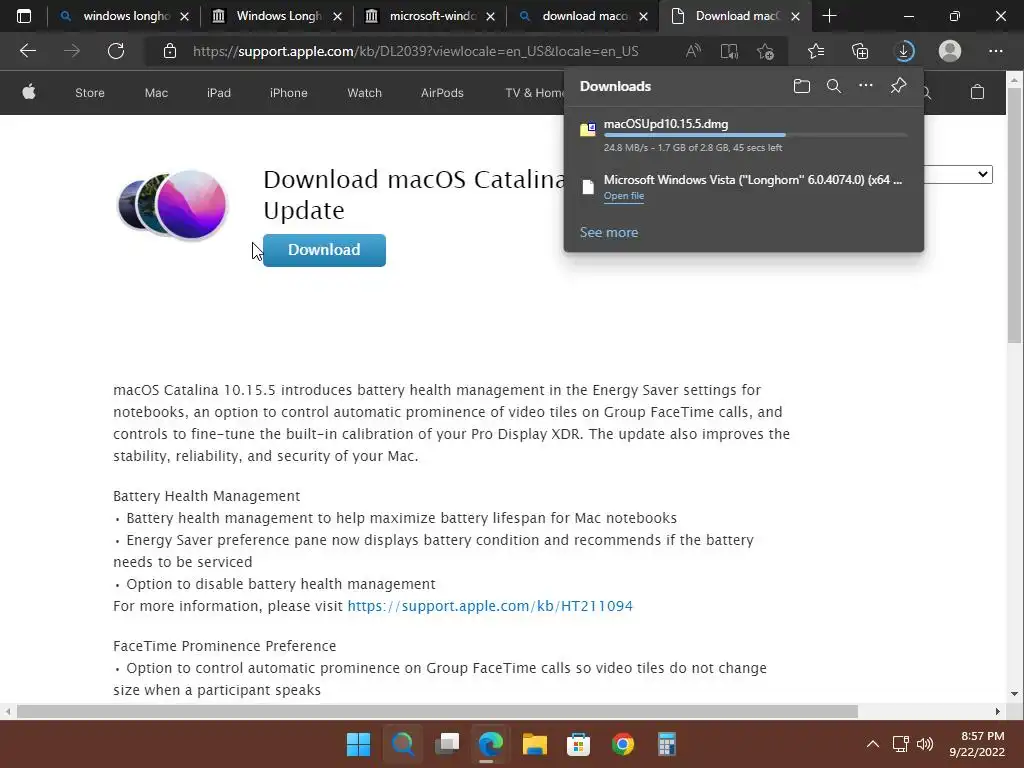1024x768 pixels.
Task: Open iPhone in Apple navigation
Action: (289, 93)
